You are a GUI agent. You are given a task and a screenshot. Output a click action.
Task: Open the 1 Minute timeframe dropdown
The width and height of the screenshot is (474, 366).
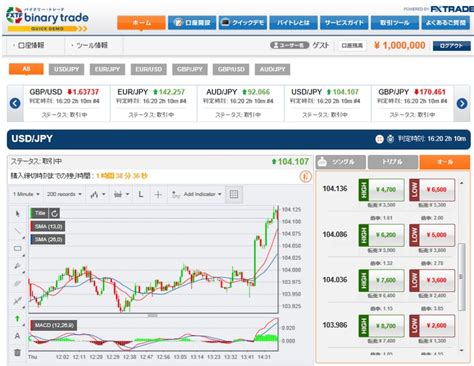(x=26, y=194)
